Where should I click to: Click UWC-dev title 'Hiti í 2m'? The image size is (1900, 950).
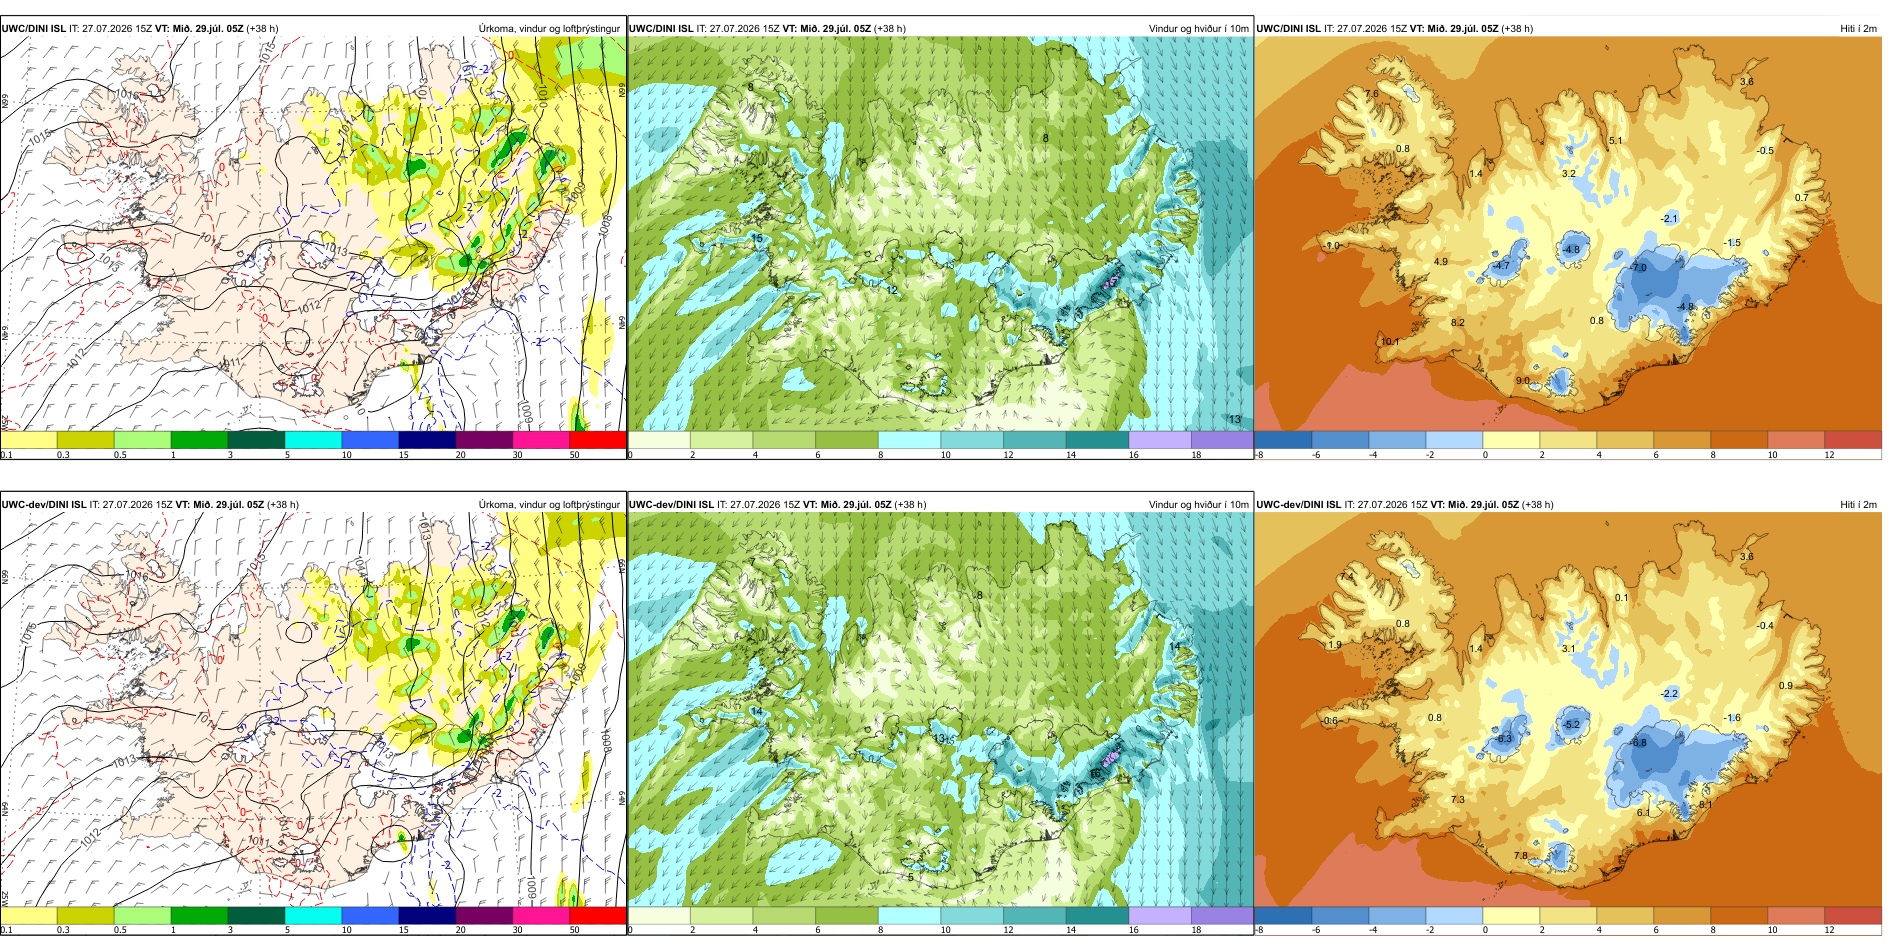coord(1858,505)
